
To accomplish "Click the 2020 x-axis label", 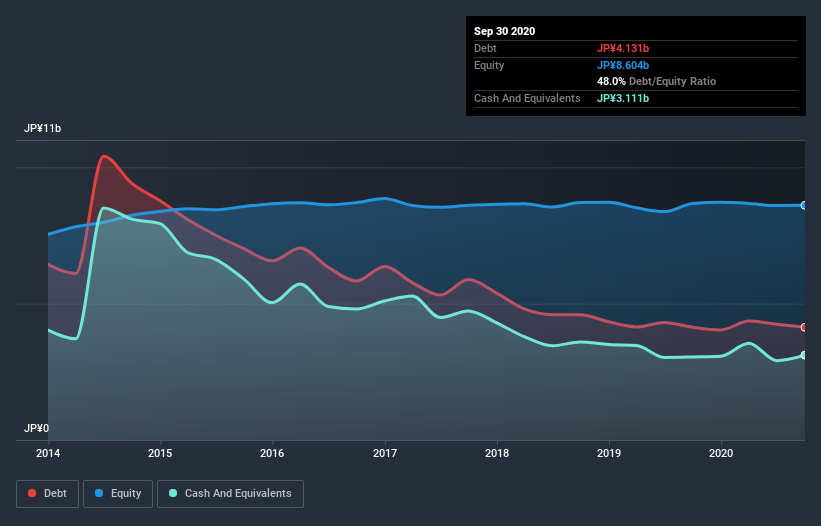I will point(721,453).
